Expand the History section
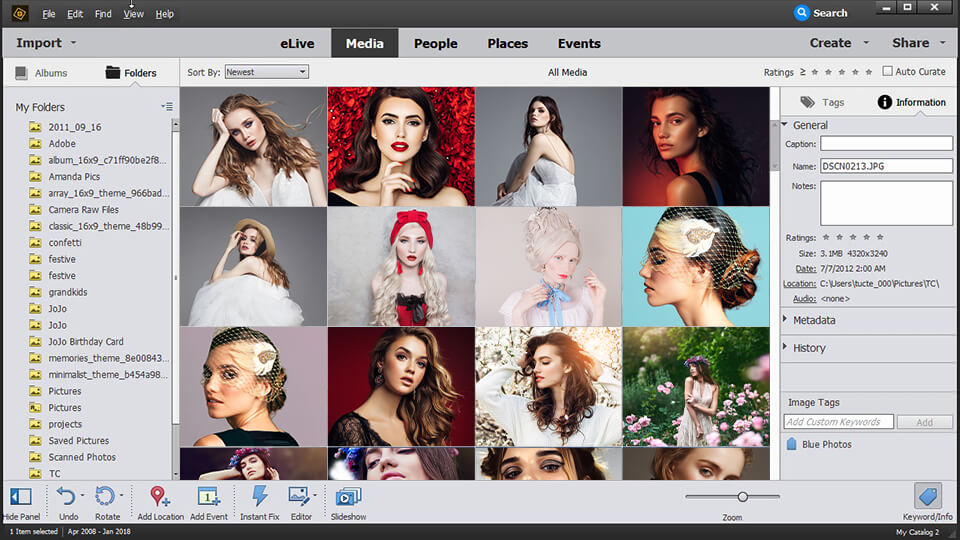Image resolution: width=960 pixels, height=540 pixels. click(x=809, y=348)
